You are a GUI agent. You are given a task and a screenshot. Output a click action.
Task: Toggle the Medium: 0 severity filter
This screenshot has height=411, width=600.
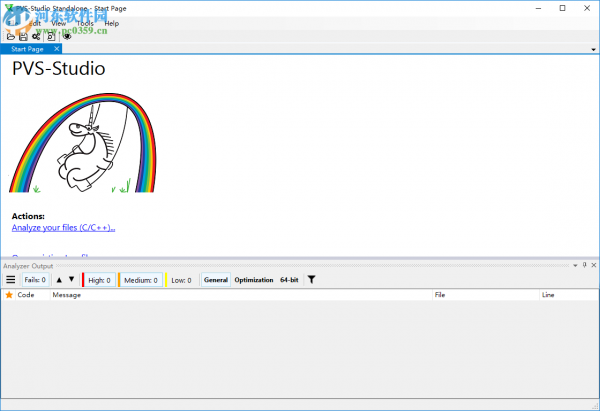coord(140,280)
